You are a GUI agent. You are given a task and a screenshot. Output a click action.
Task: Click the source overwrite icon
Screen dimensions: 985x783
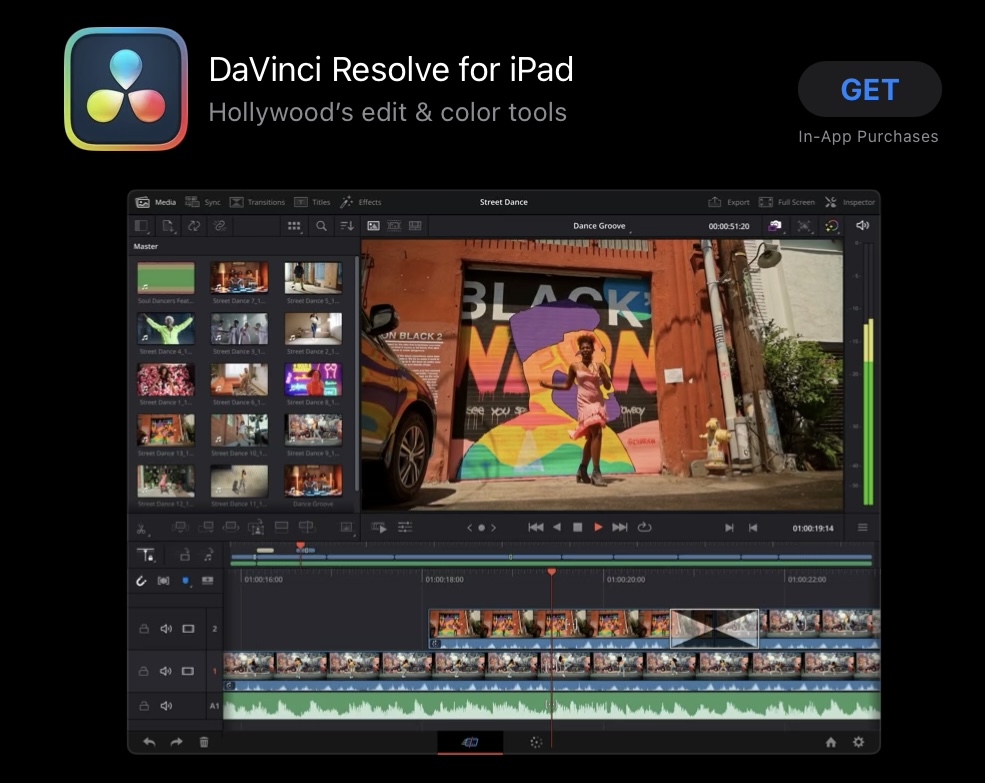click(x=307, y=527)
